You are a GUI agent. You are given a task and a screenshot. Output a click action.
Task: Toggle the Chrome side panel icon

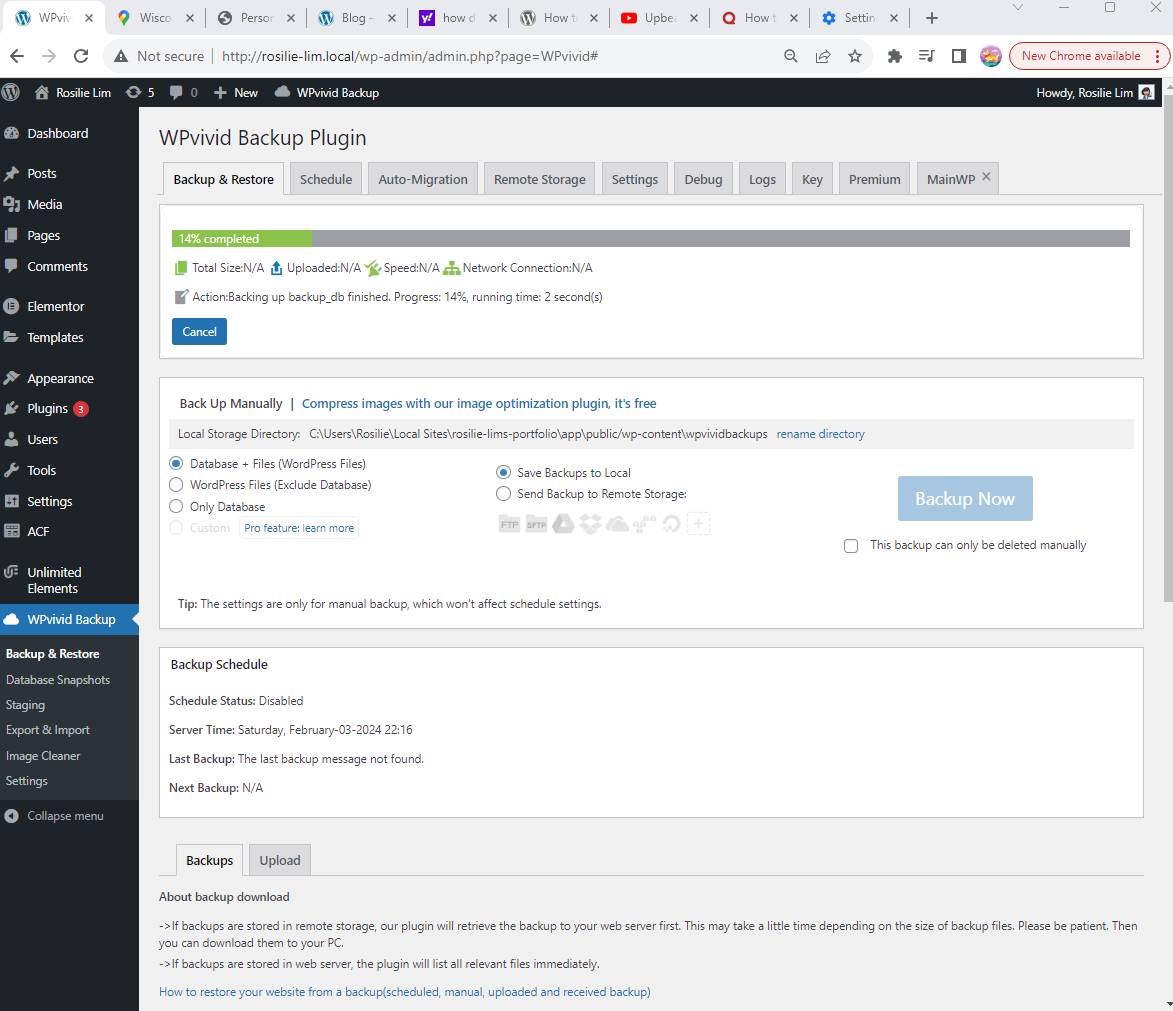[x=958, y=56]
